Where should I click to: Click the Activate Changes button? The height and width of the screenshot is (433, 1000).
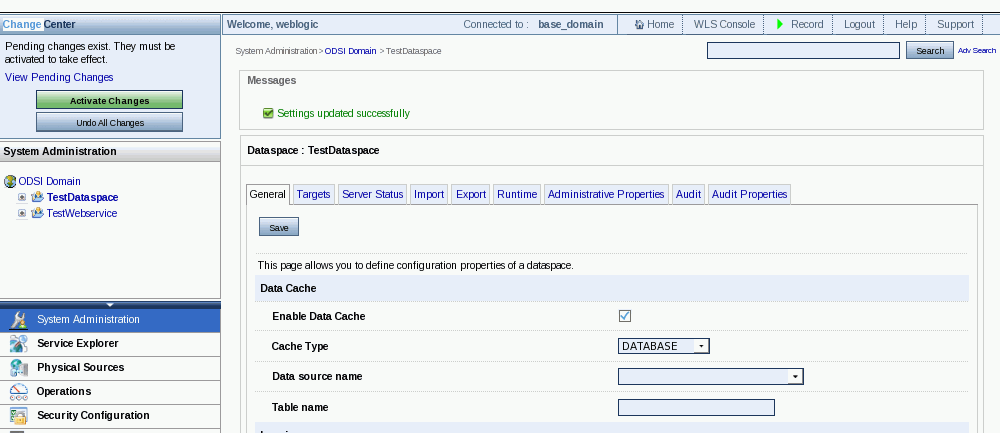pos(110,101)
